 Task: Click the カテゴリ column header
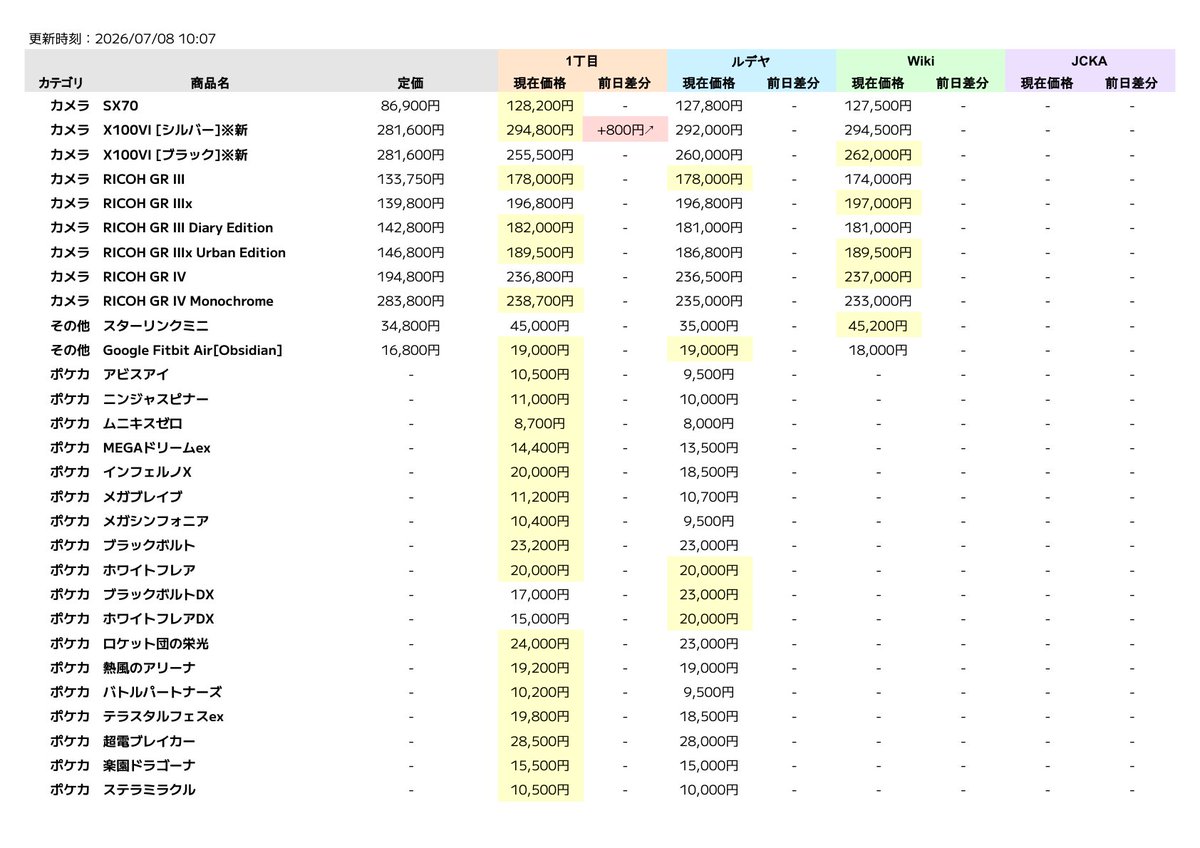coord(61,84)
